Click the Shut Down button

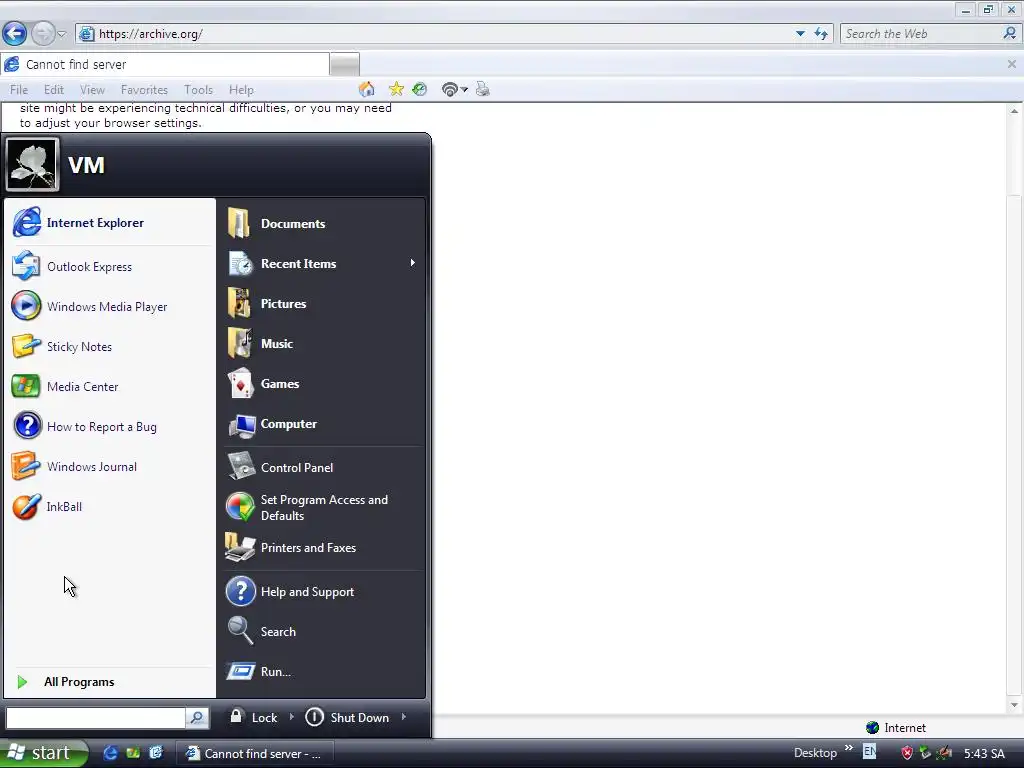tap(349, 717)
